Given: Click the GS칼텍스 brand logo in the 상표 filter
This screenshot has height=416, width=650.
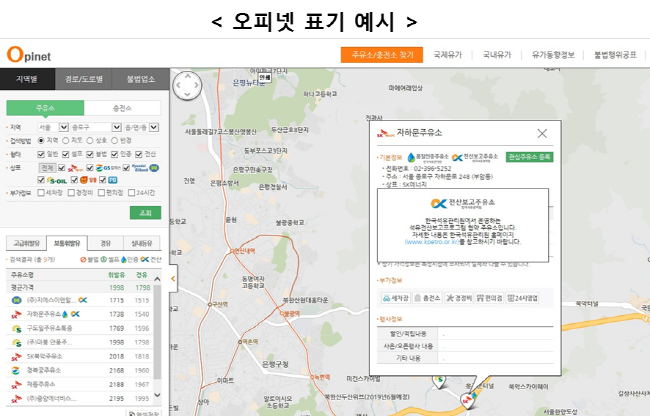Looking at the screenshot, I should pos(108,168).
